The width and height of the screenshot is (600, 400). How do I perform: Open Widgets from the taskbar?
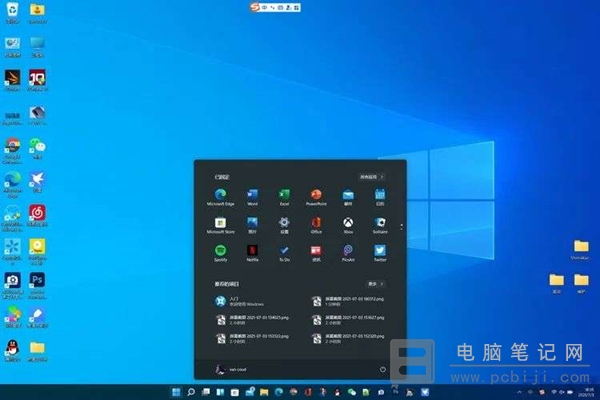220,392
